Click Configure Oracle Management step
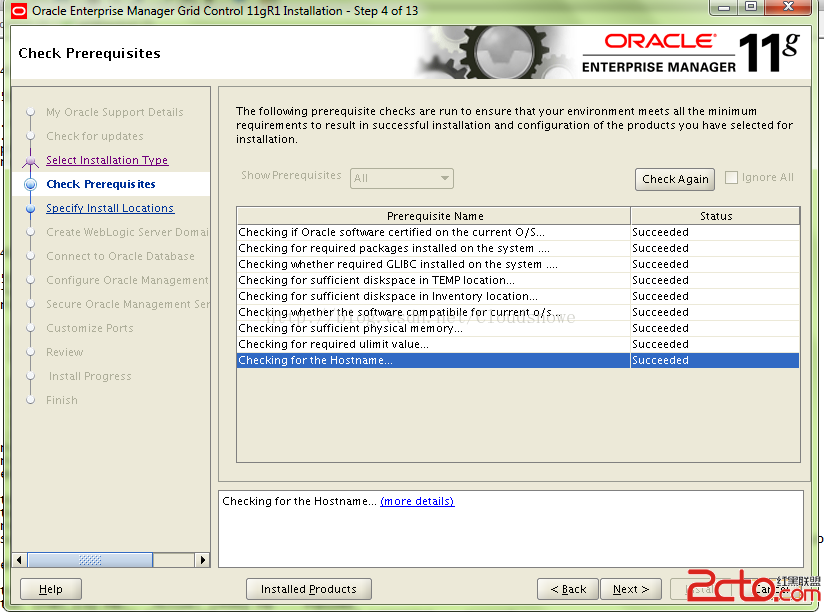The image size is (824, 612). [x=127, y=280]
